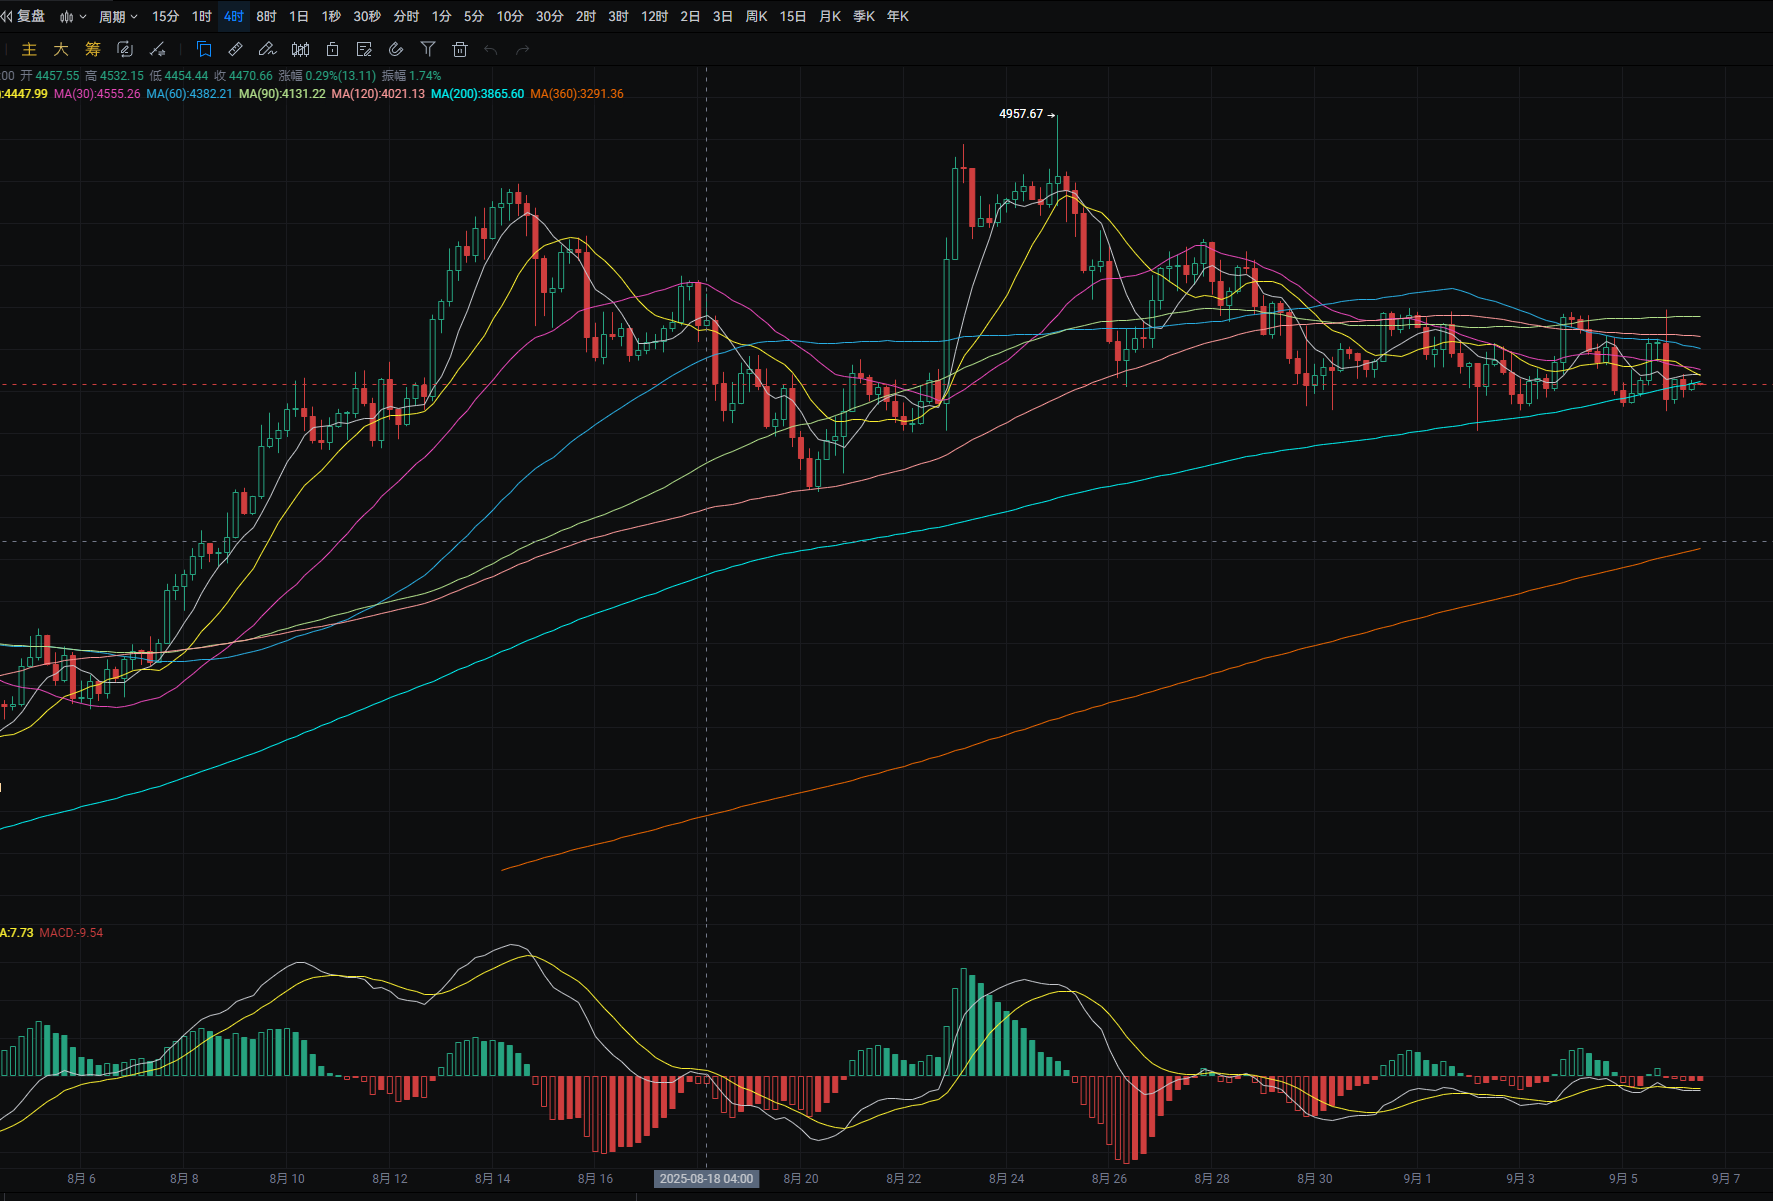
Task: Click the lock drawings icon
Action: (332, 49)
